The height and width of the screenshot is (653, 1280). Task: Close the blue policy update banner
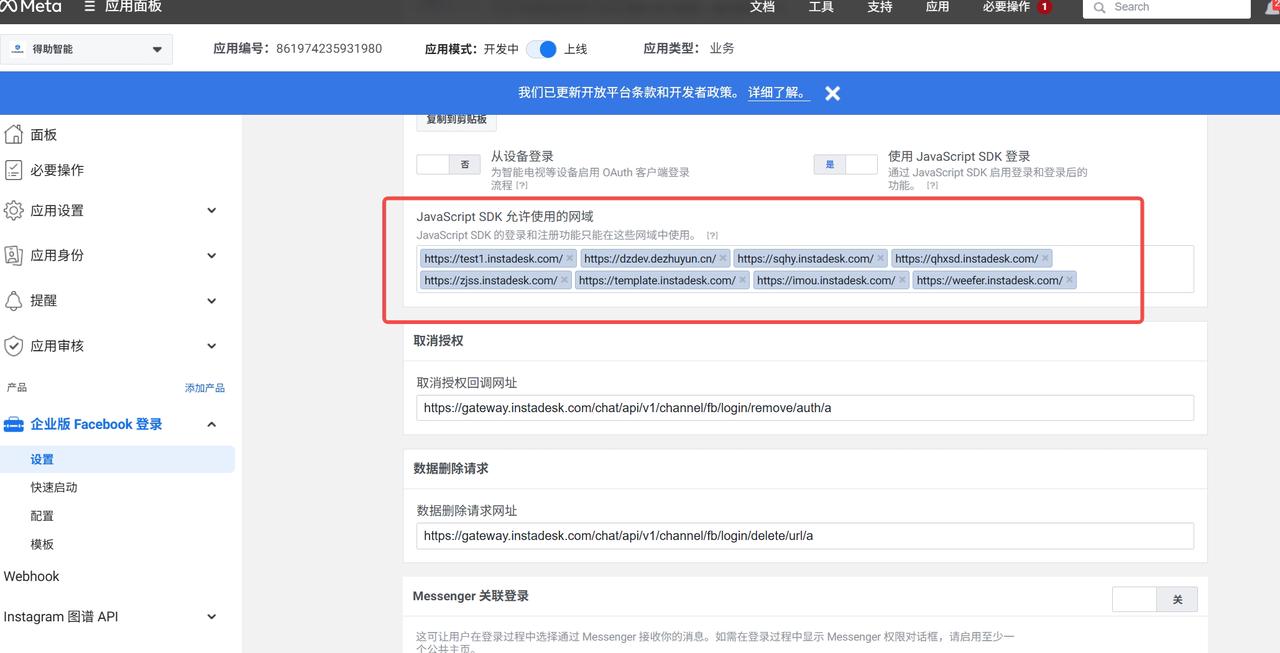click(x=832, y=93)
